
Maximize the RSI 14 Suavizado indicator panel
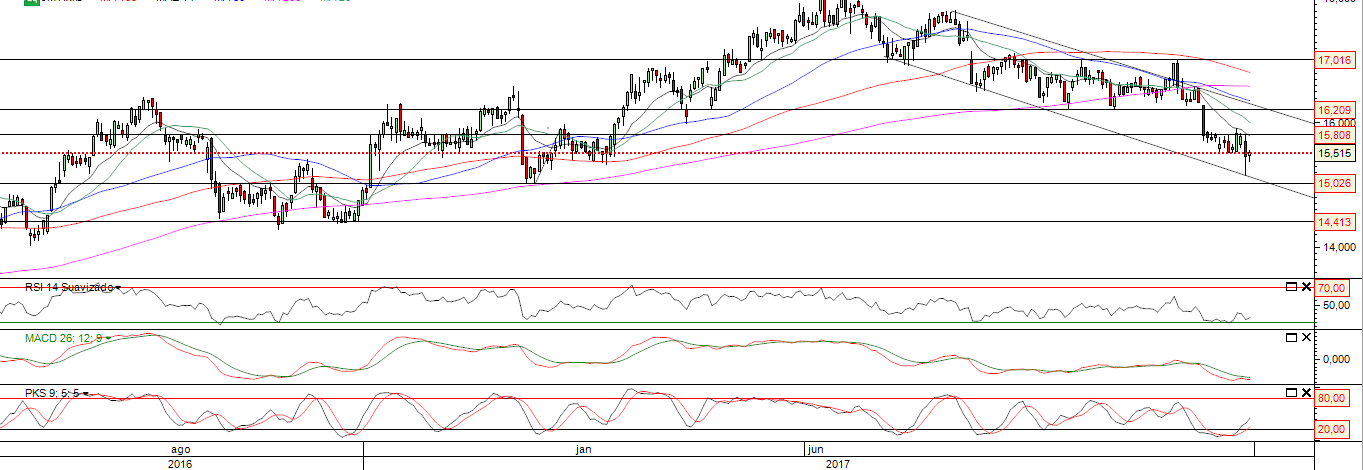click(1291, 287)
